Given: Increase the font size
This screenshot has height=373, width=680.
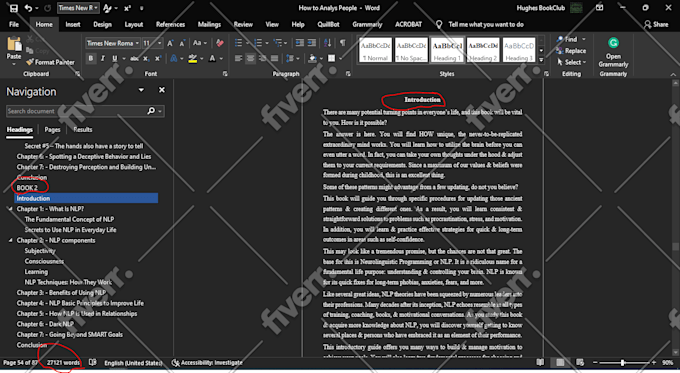Looking at the screenshot, I should [x=170, y=43].
